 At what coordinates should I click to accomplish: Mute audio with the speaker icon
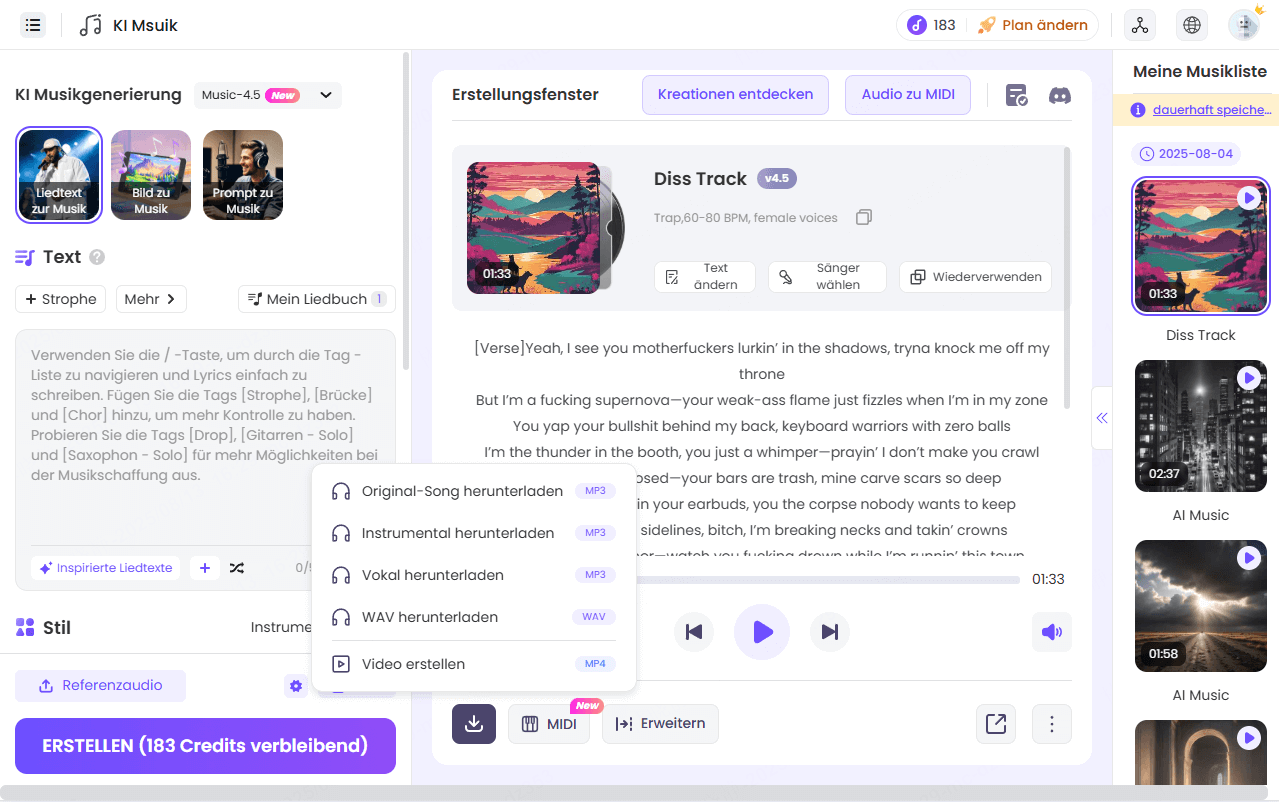[x=1051, y=632]
